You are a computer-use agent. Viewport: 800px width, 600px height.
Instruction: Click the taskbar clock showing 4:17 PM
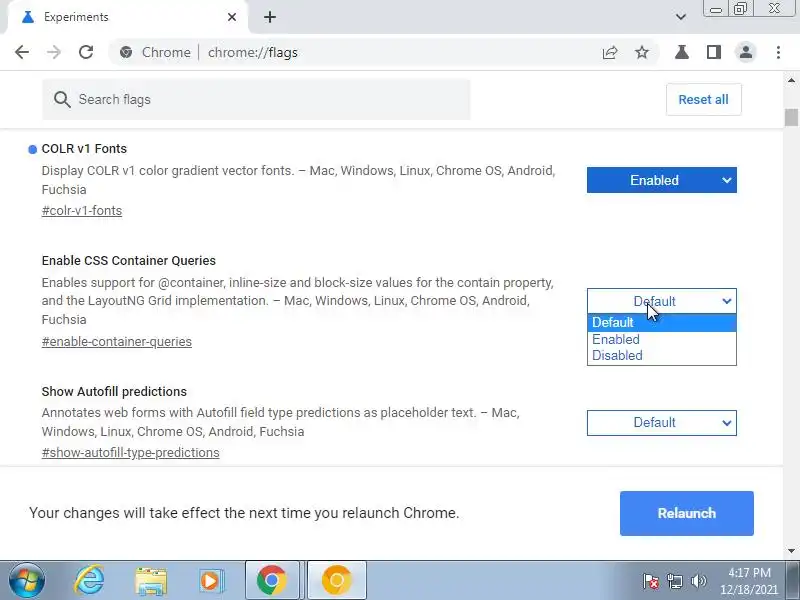click(749, 581)
